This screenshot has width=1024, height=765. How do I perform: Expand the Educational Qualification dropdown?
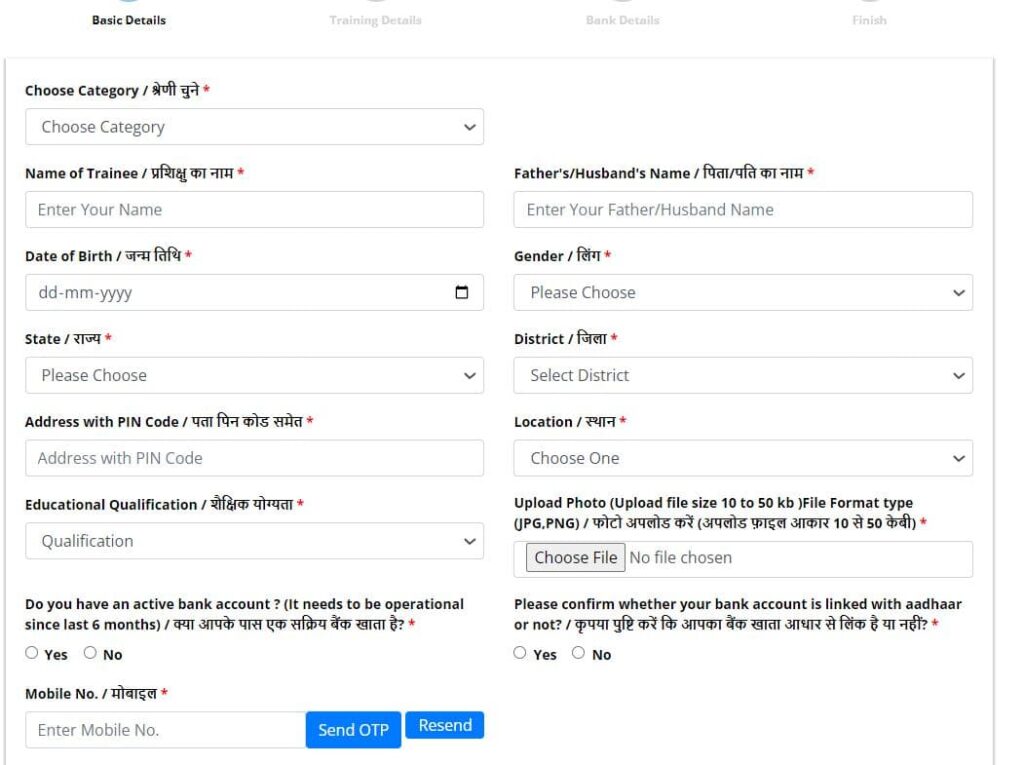(254, 541)
